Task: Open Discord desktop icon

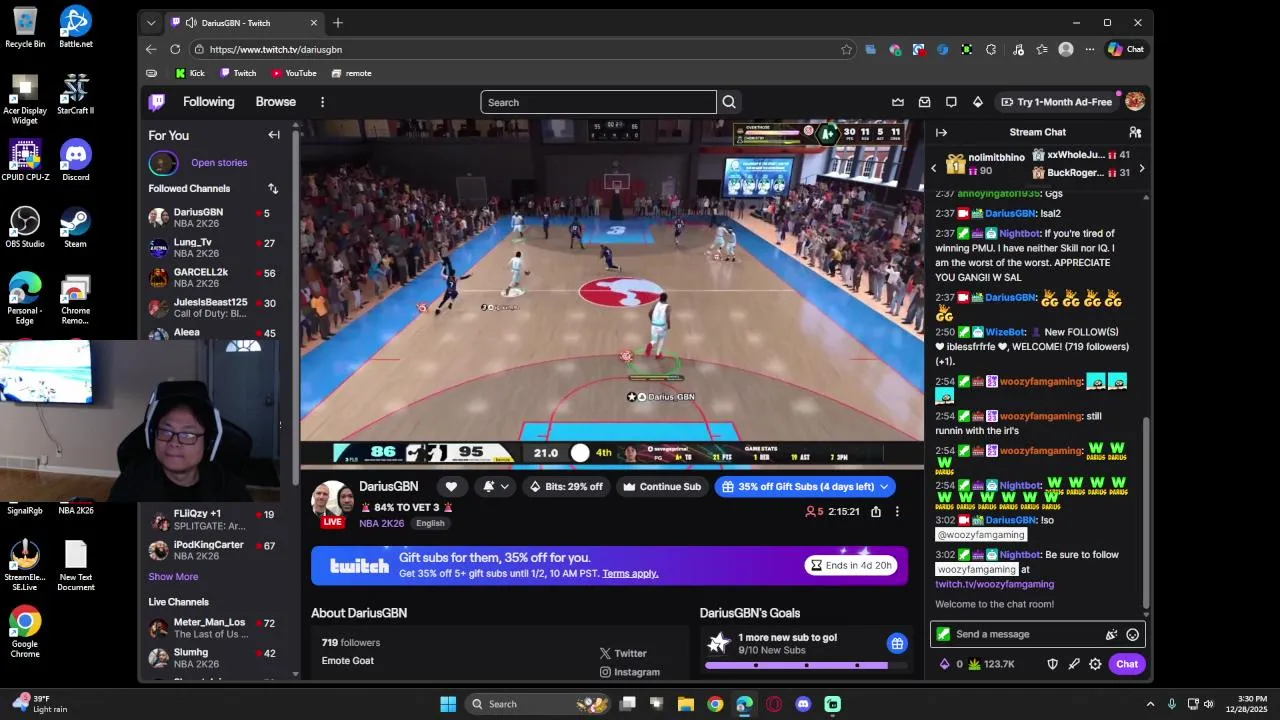Action: pos(76,161)
